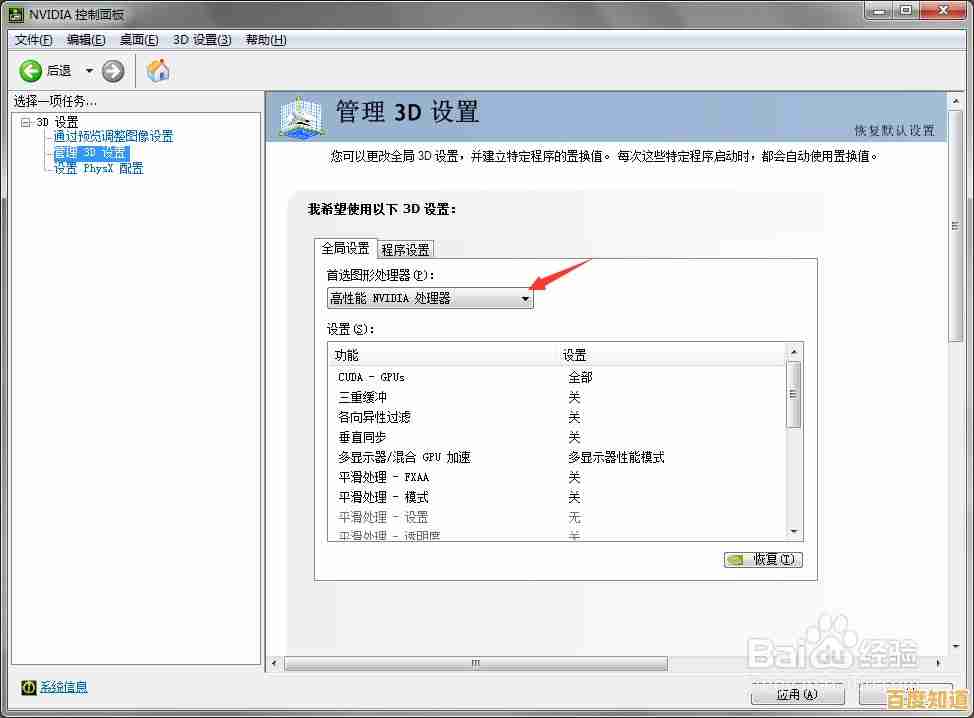Click the forward navigation arrow icon

[x=112, y=71]
